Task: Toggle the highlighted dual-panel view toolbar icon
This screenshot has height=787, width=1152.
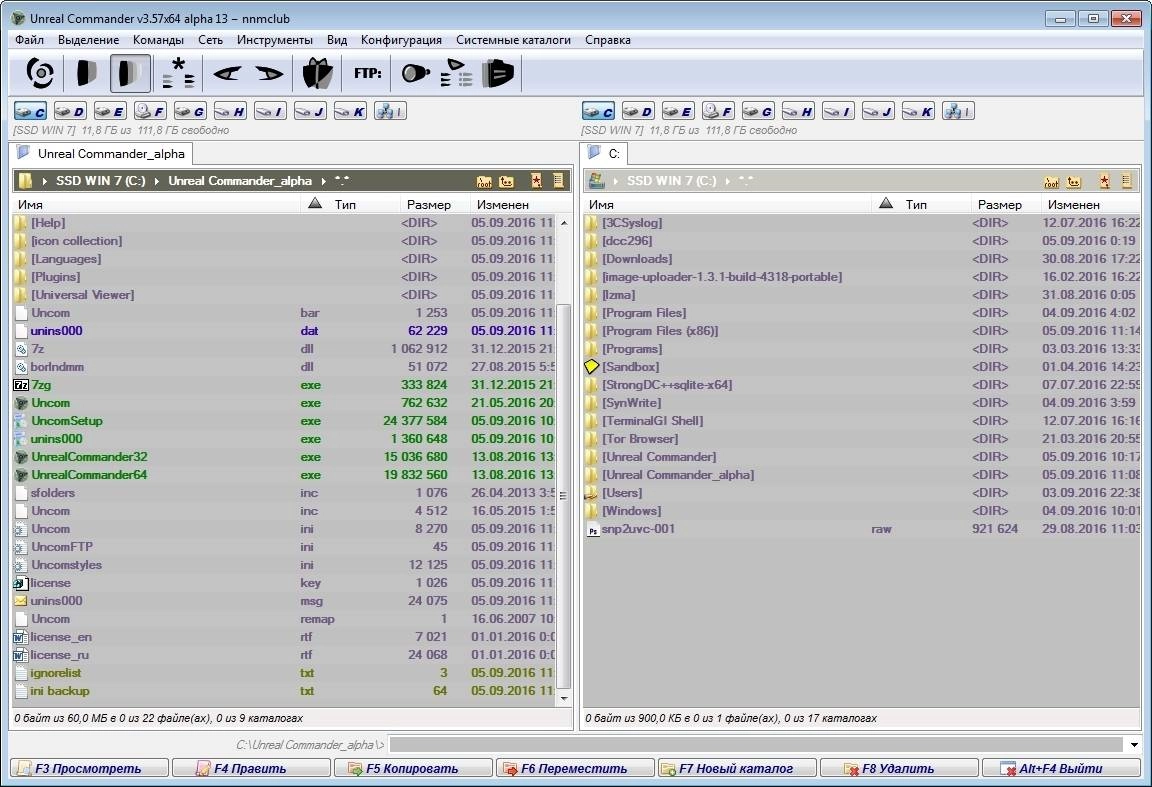Action: click(x=131, y=73)
